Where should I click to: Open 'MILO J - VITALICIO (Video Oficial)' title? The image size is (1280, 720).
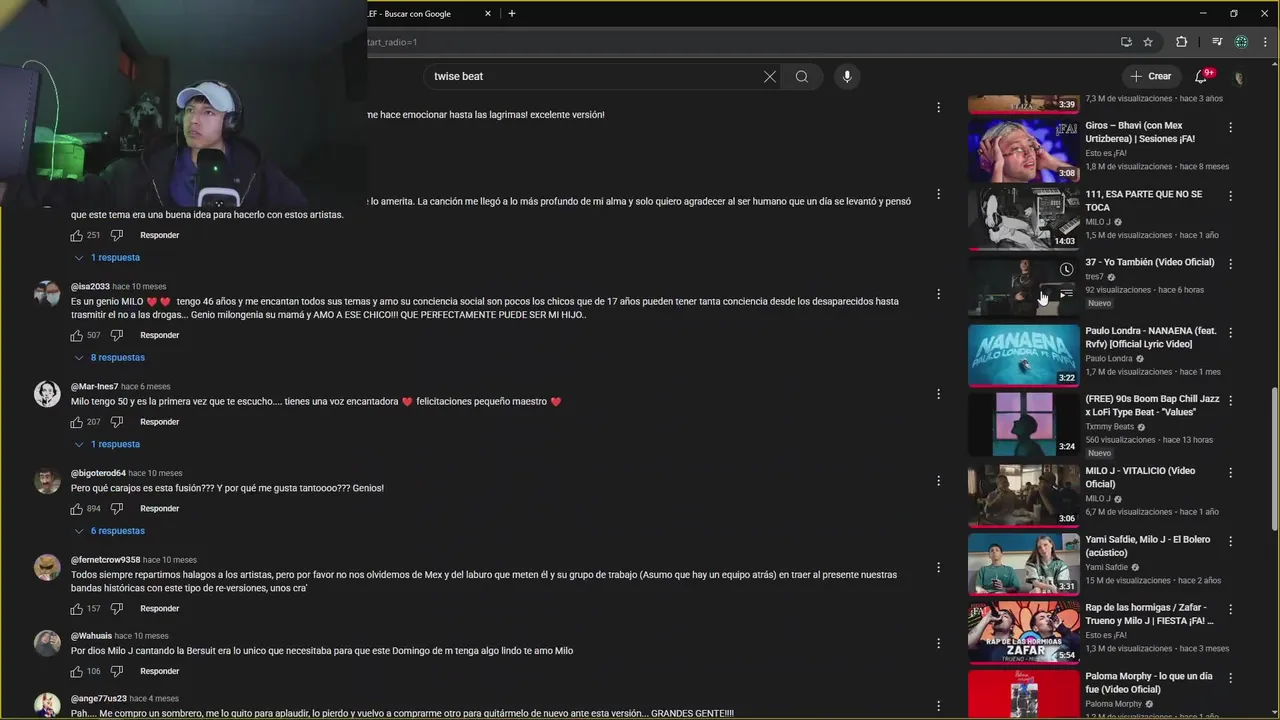(x=1140, y=477)
